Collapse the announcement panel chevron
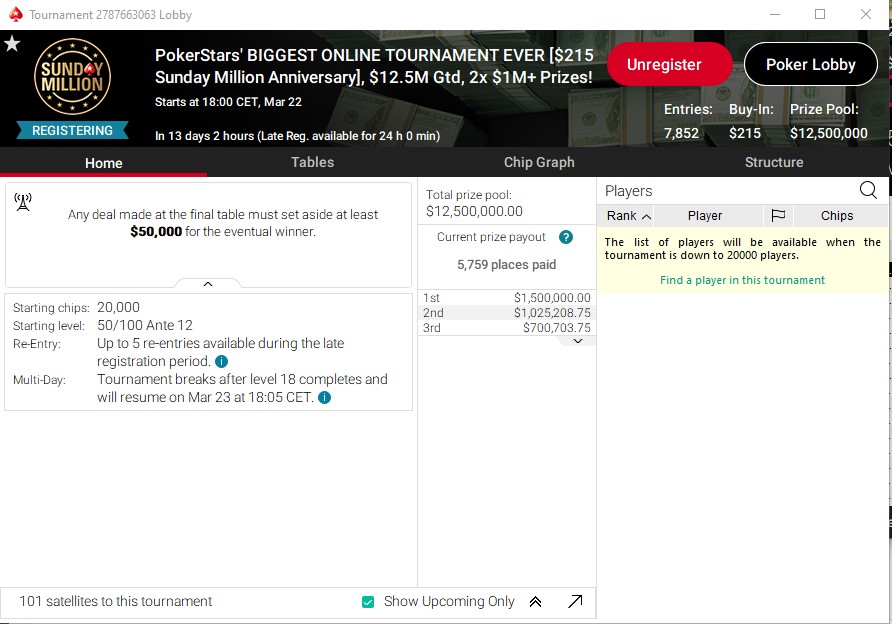 click(x=208, y=284)
